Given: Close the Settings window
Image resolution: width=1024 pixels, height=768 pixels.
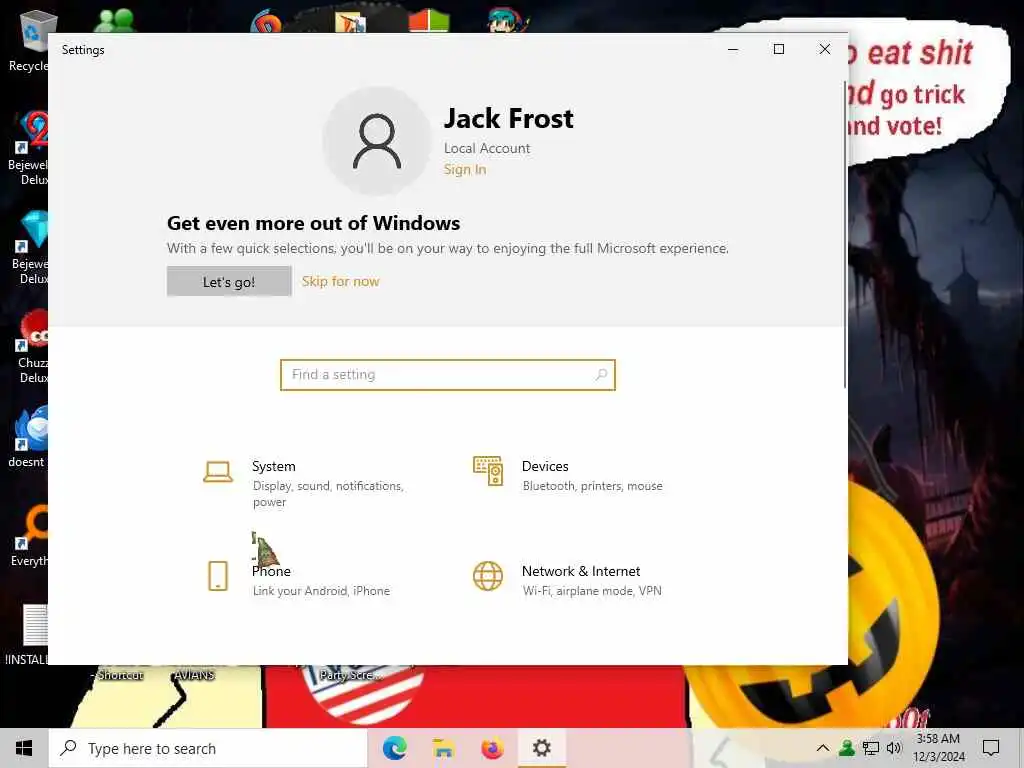Looking at the screenshot, I should pyautogui.click(x=825, y=50).
